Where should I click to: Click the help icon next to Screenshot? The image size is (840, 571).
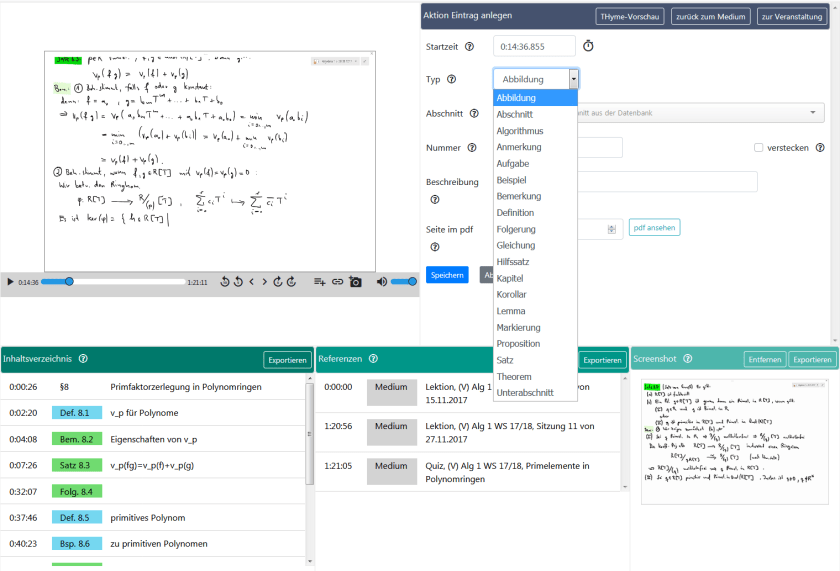pos(691,359)
